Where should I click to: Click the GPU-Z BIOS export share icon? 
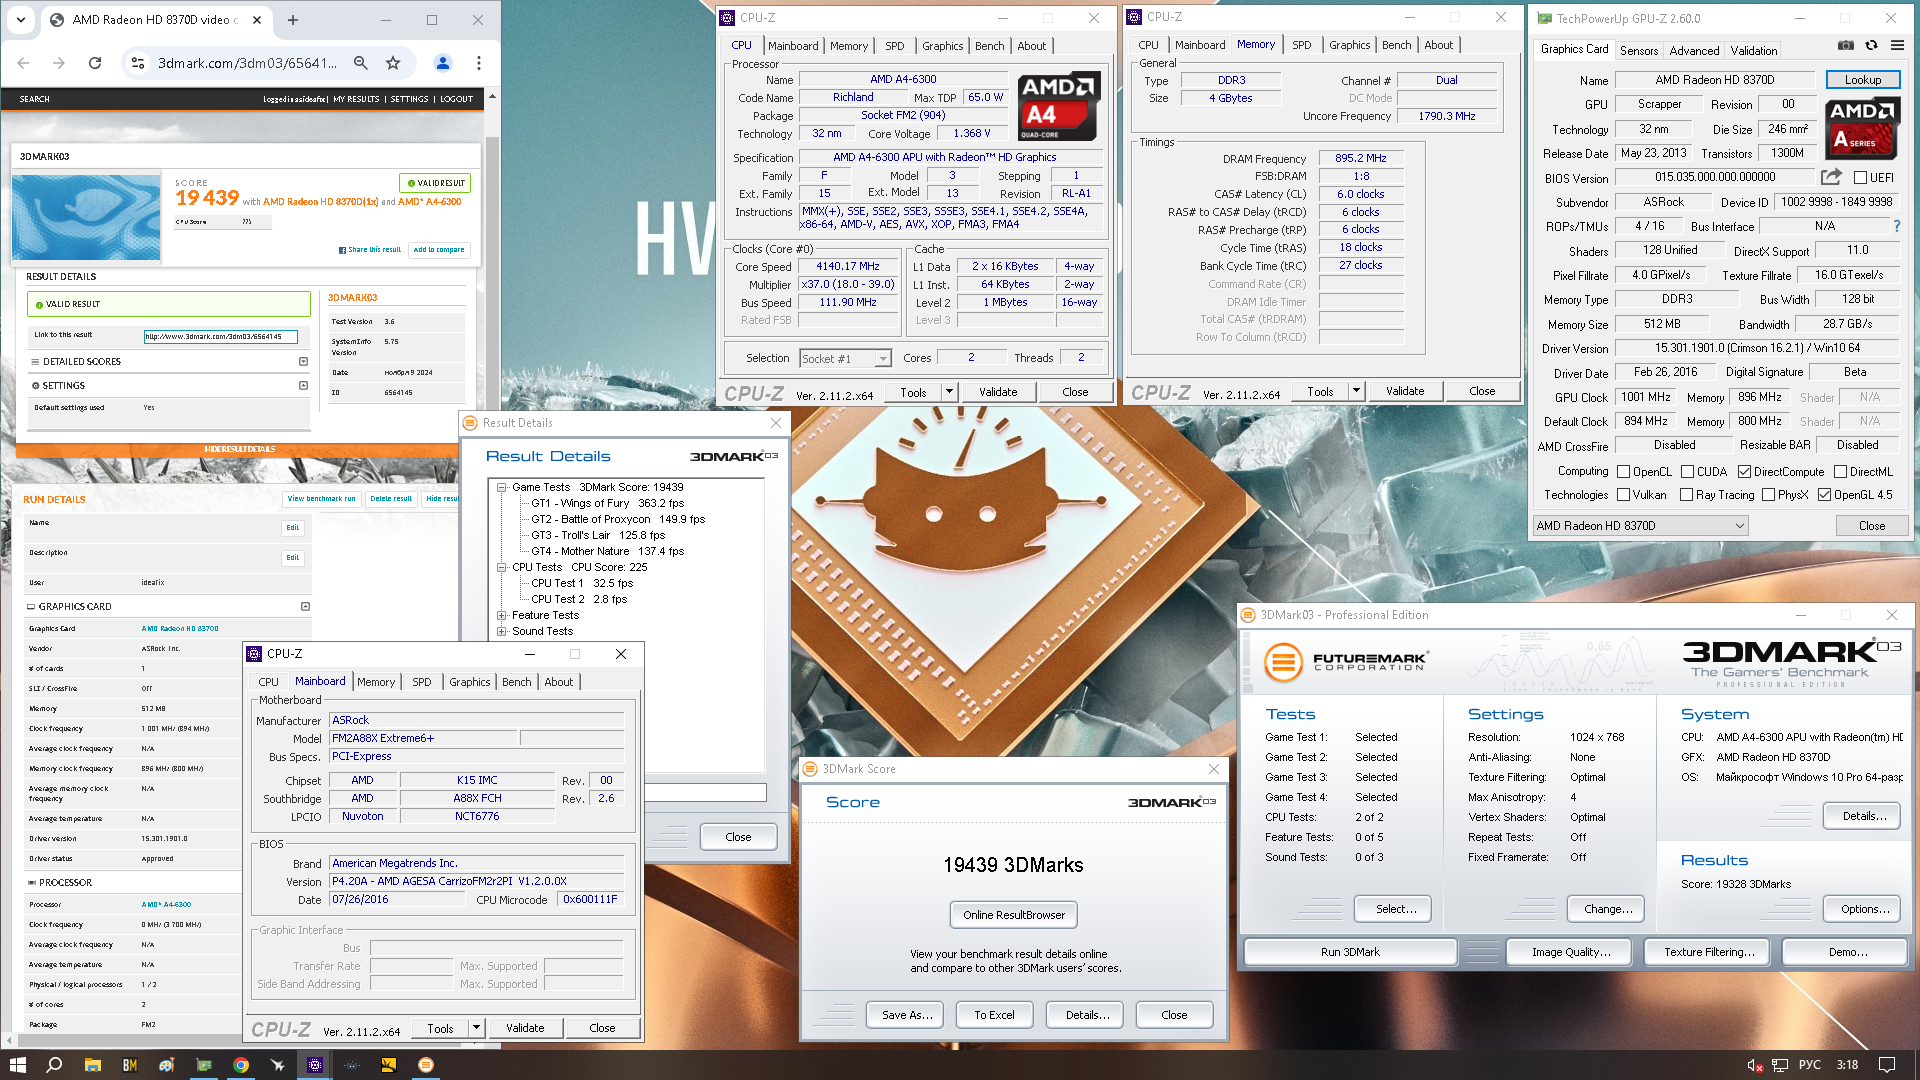[x=1831, y=177]
